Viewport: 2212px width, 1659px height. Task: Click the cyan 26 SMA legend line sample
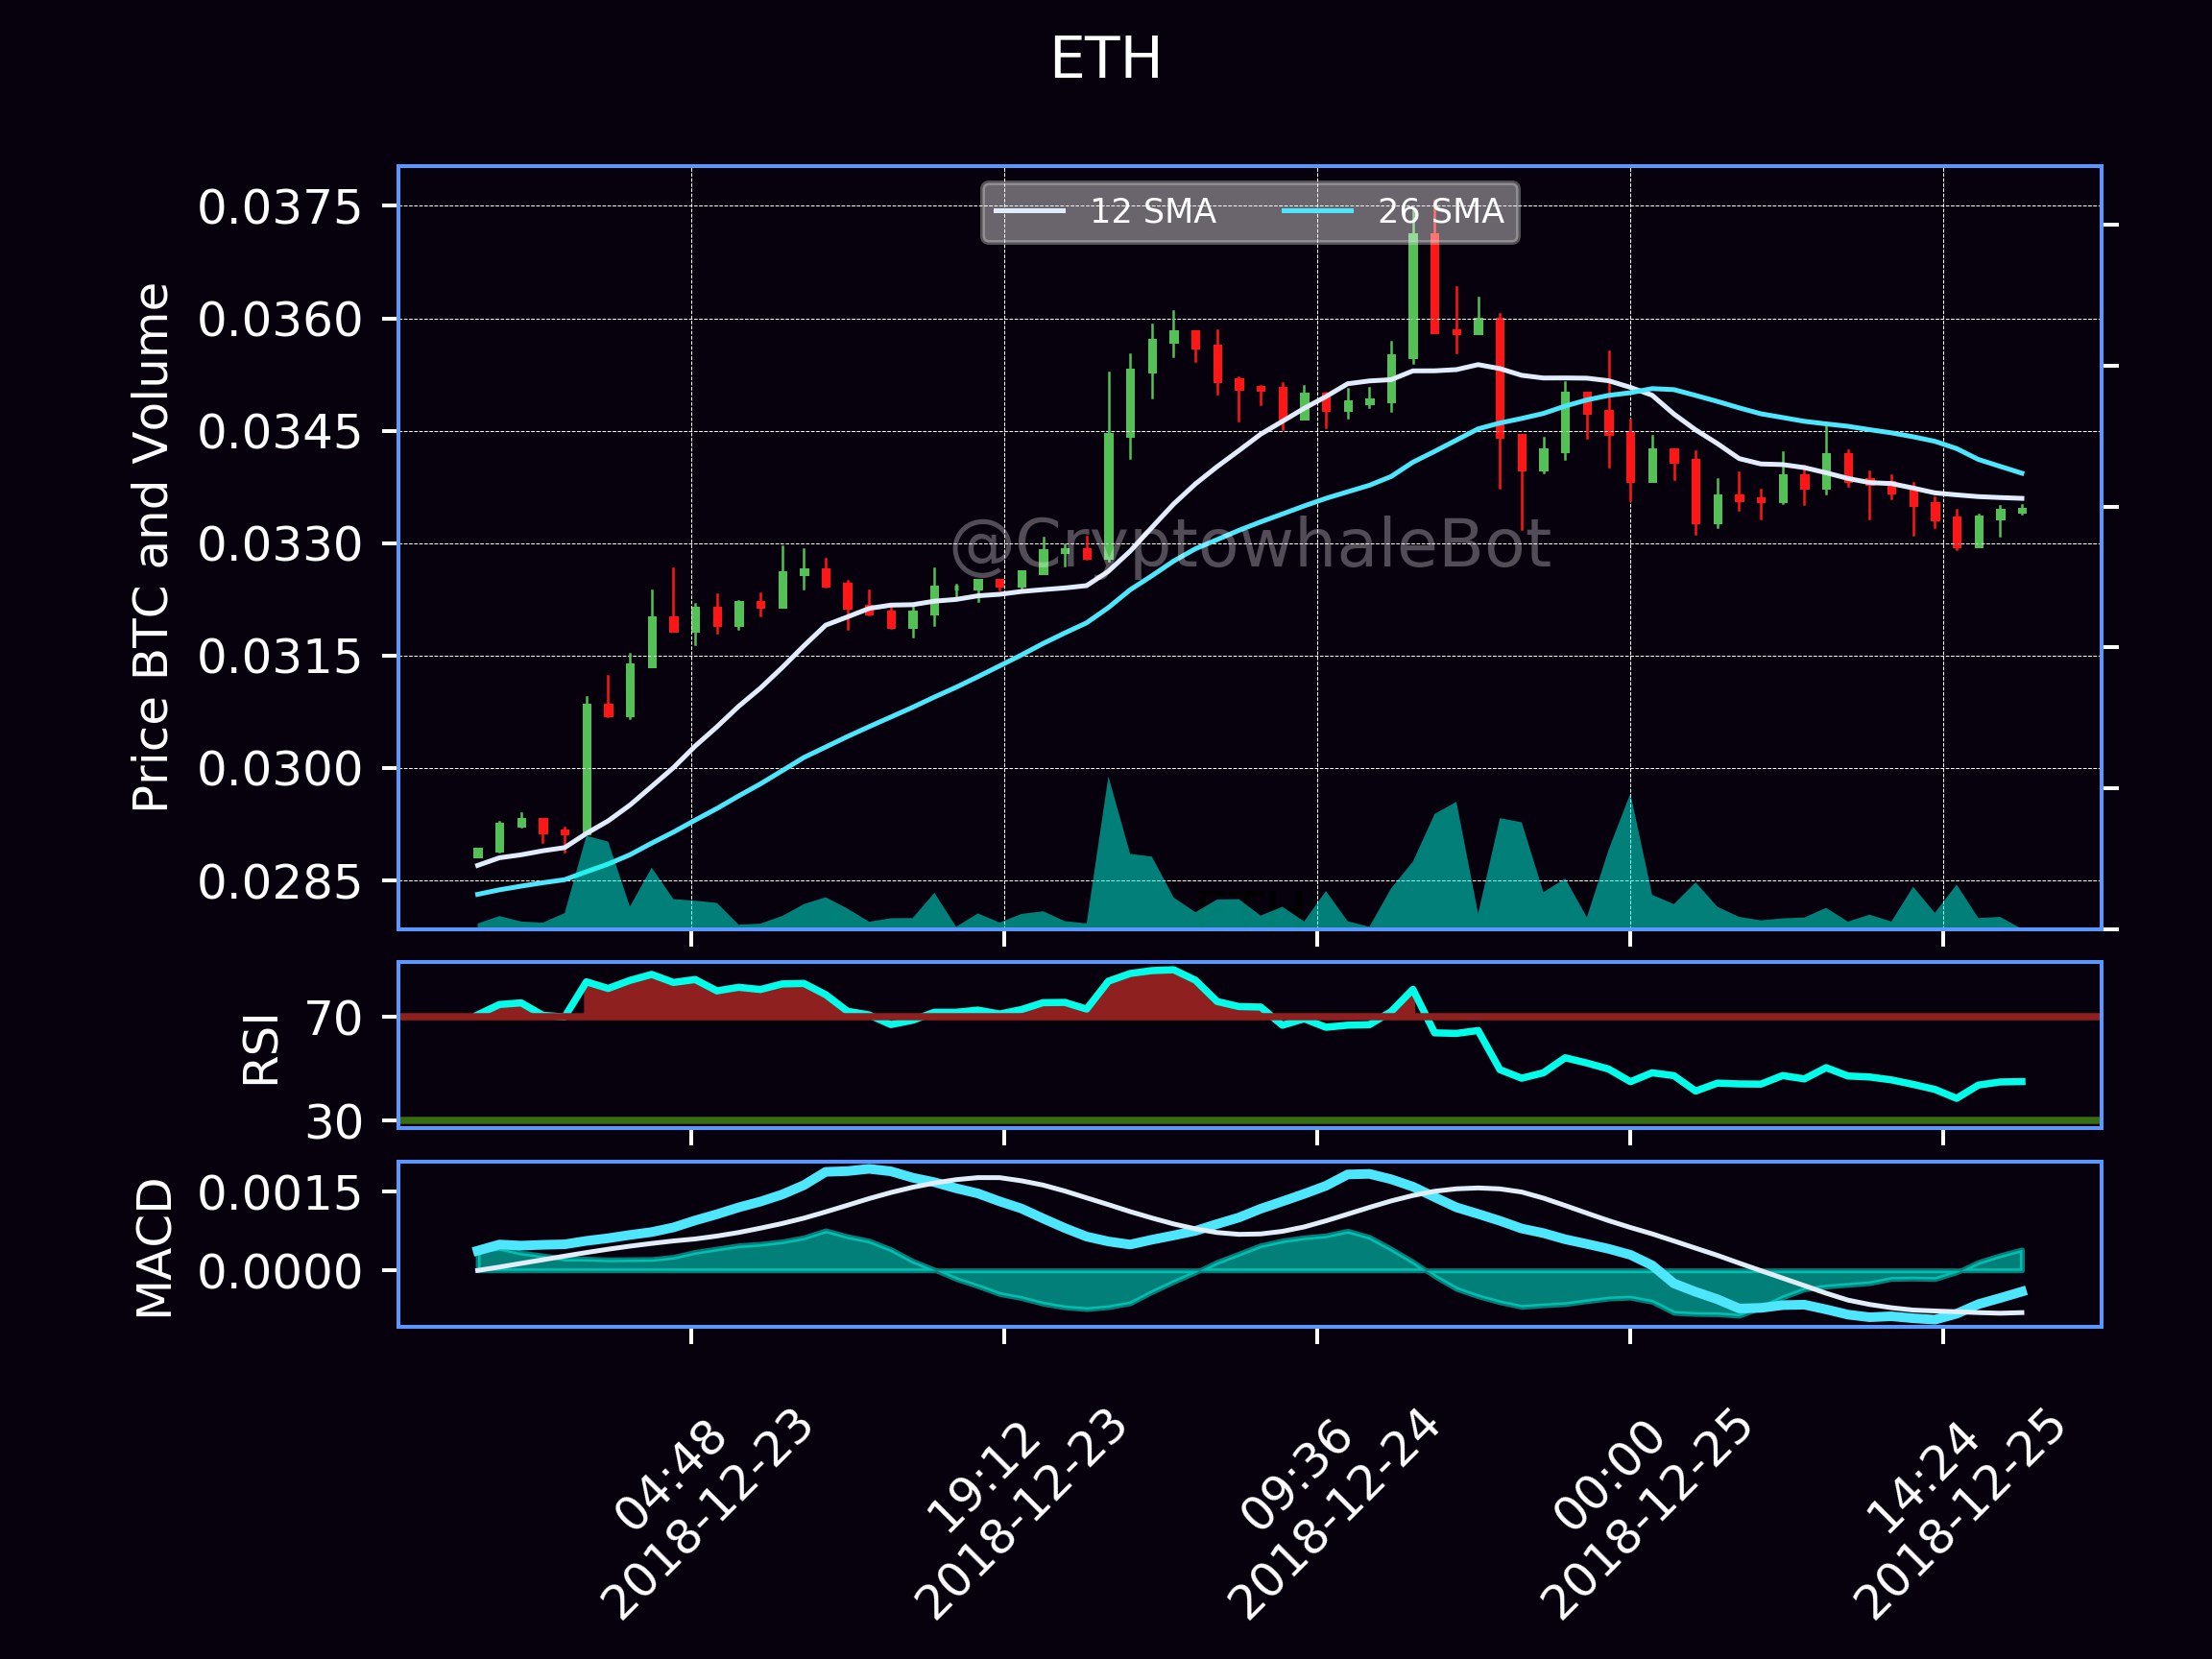[x=1318, y=211]
